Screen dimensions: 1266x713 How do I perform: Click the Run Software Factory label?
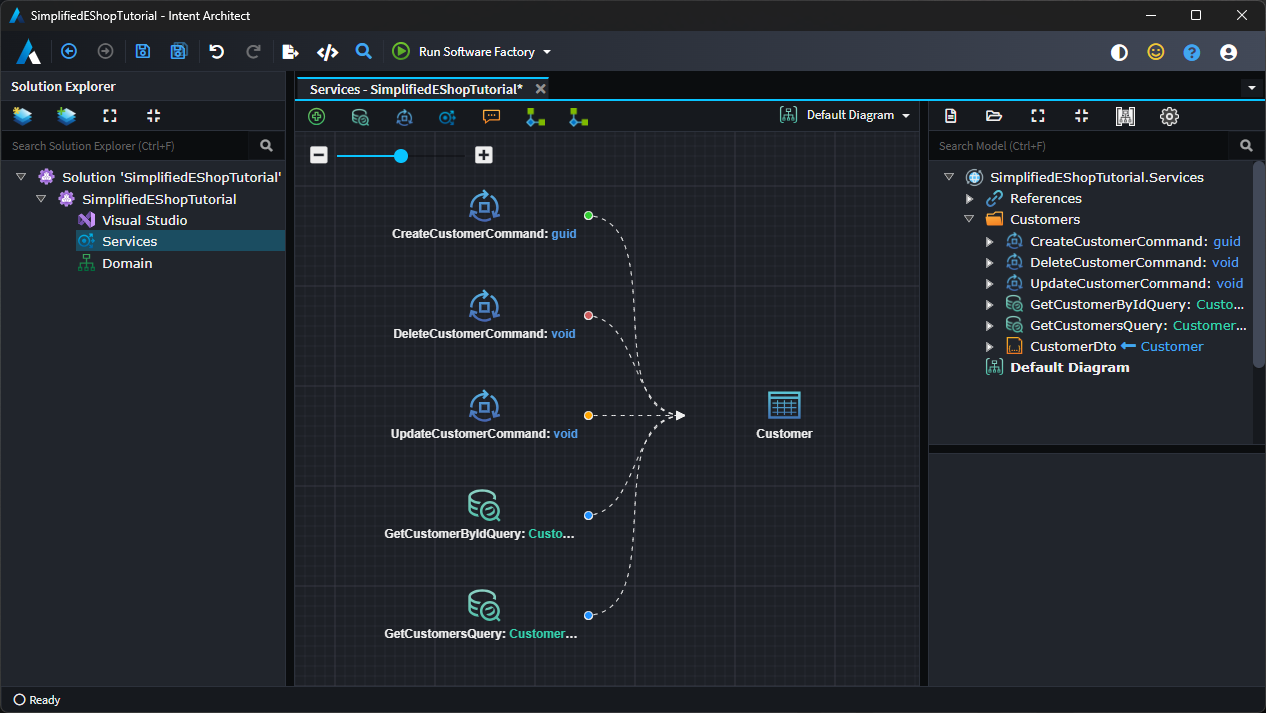(x=477, y=52)
